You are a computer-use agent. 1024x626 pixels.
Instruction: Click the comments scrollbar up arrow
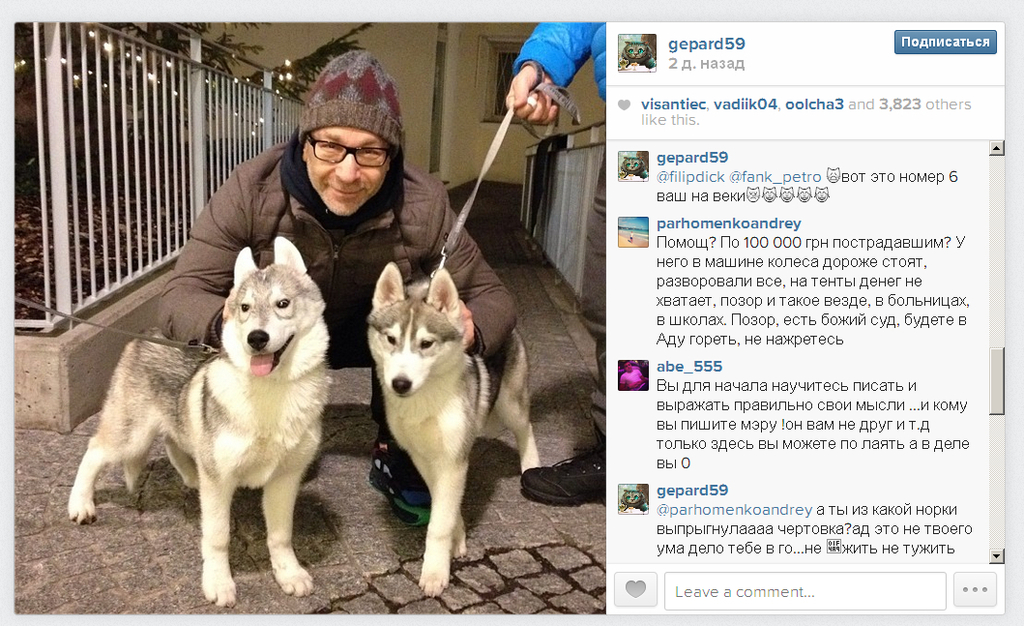[997, 149]
